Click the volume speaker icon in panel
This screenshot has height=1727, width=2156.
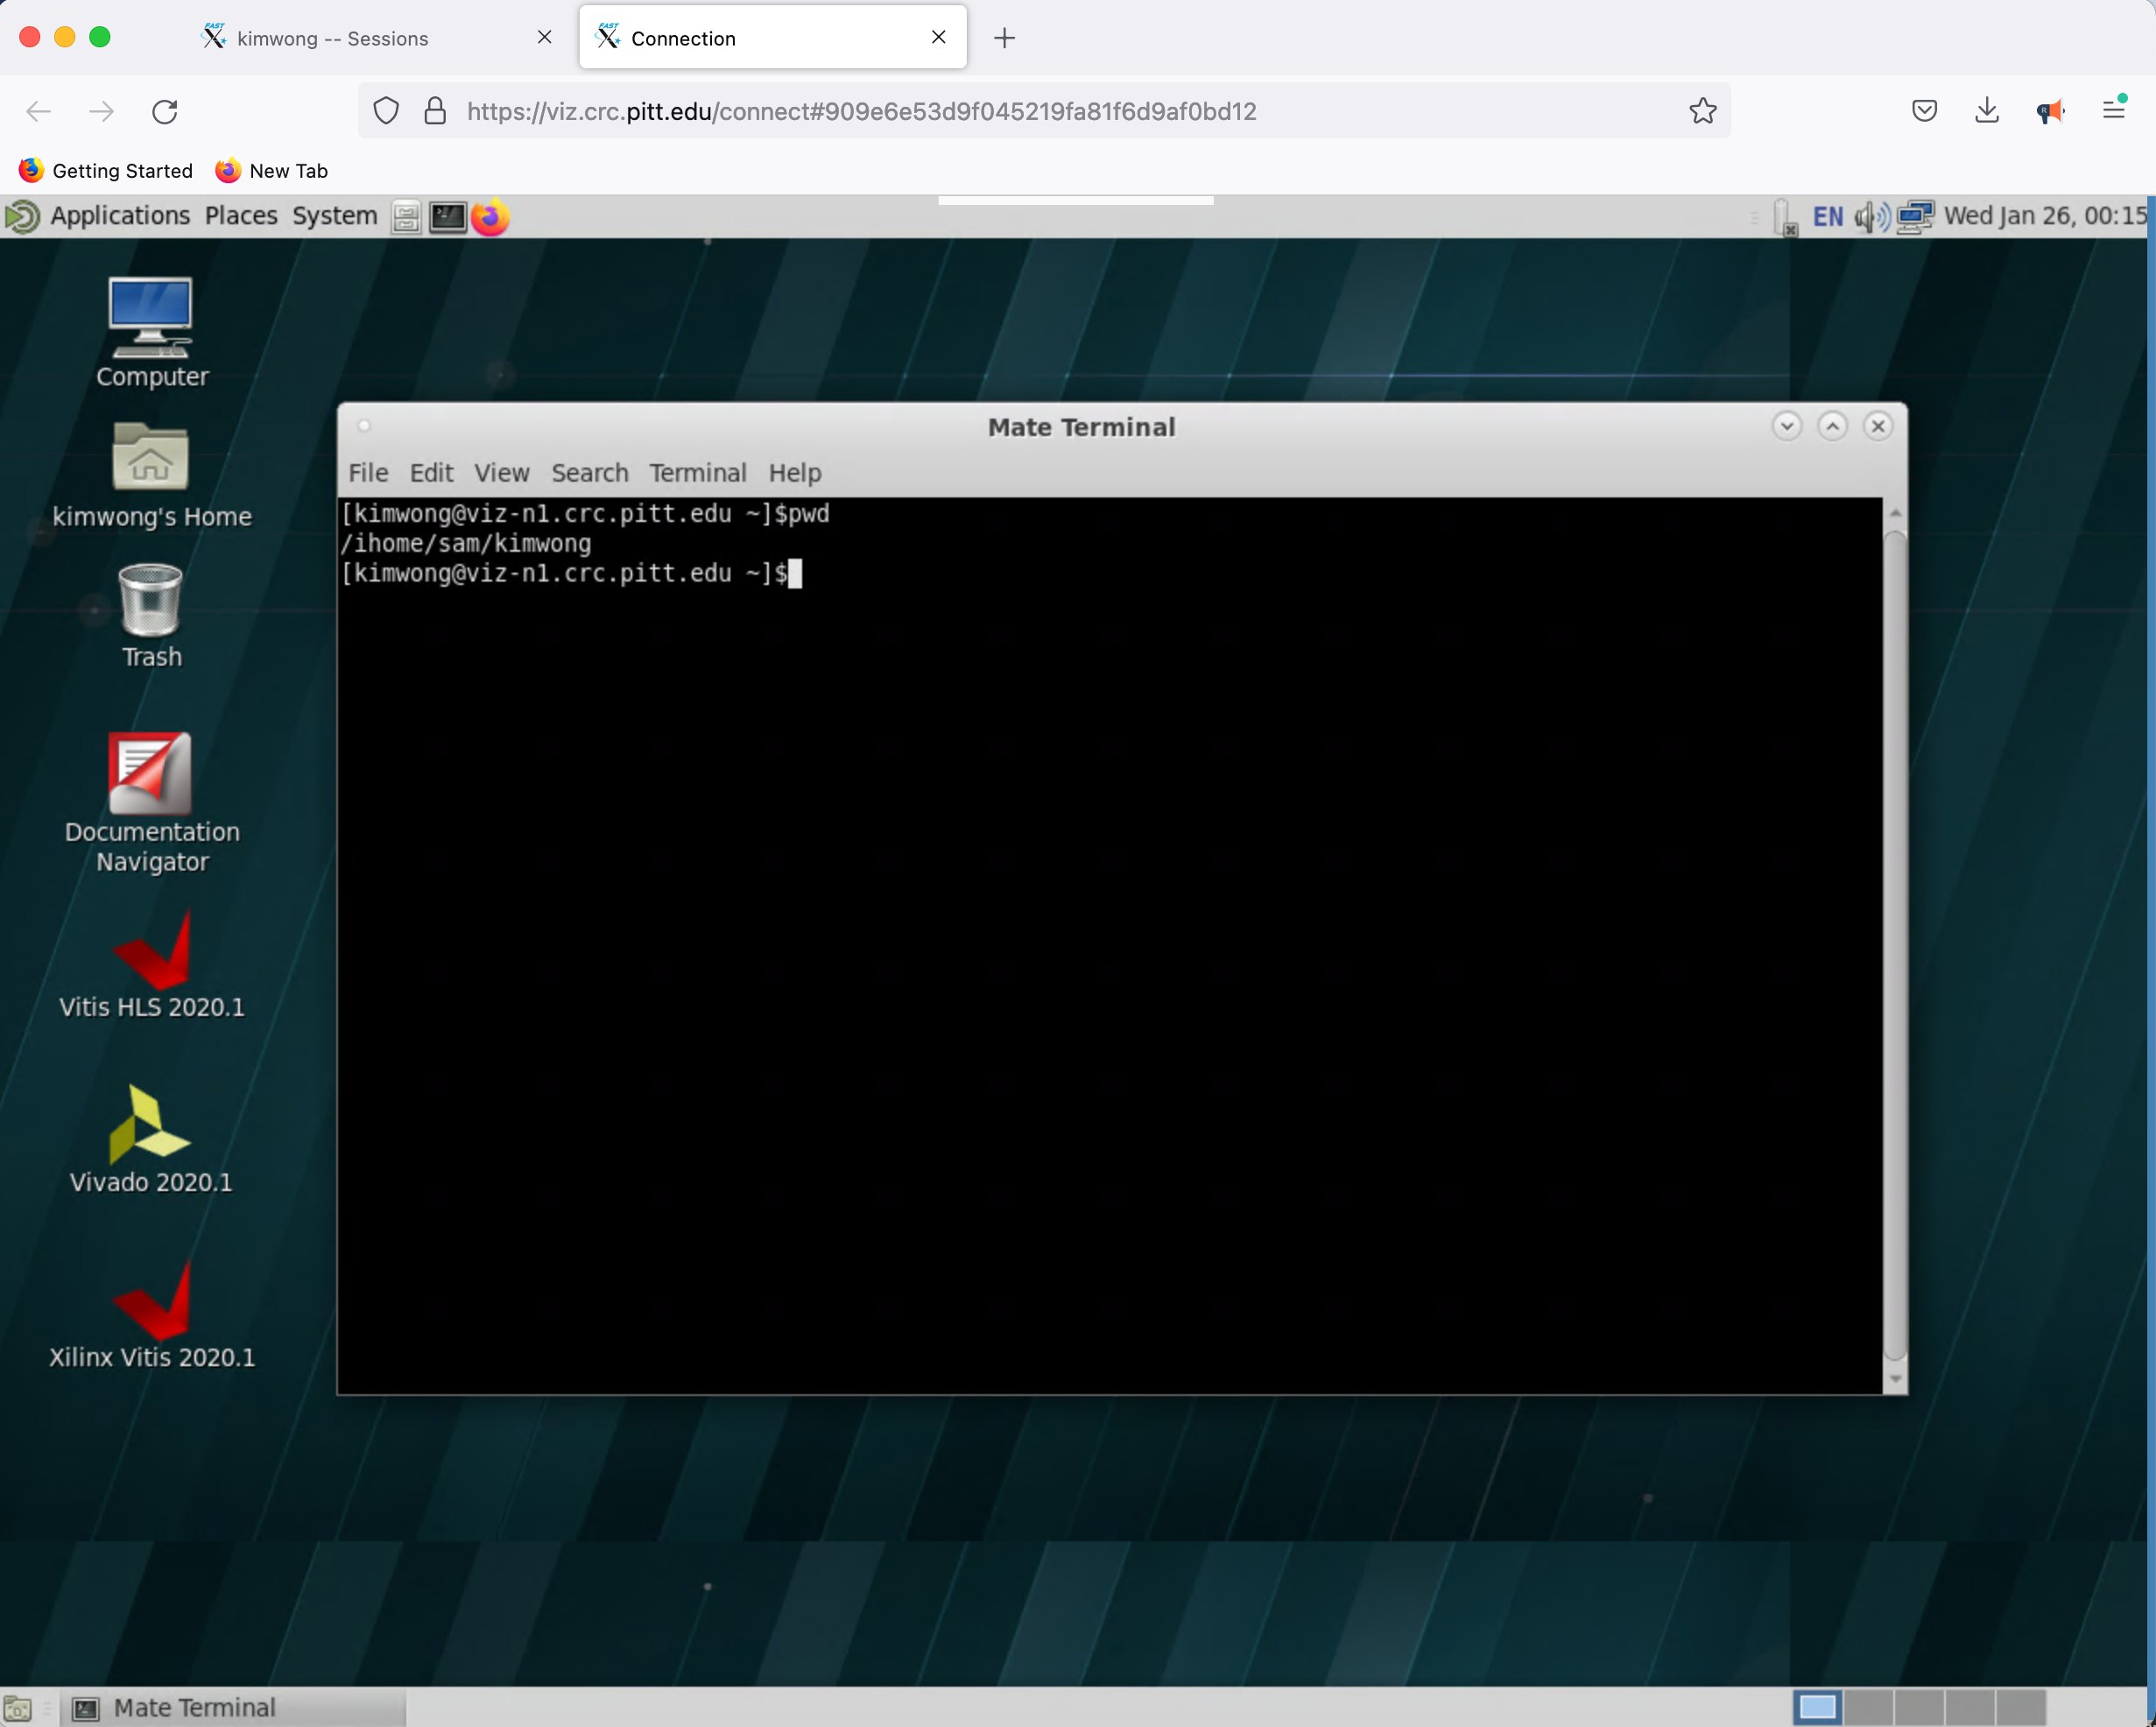[1870, 216]
